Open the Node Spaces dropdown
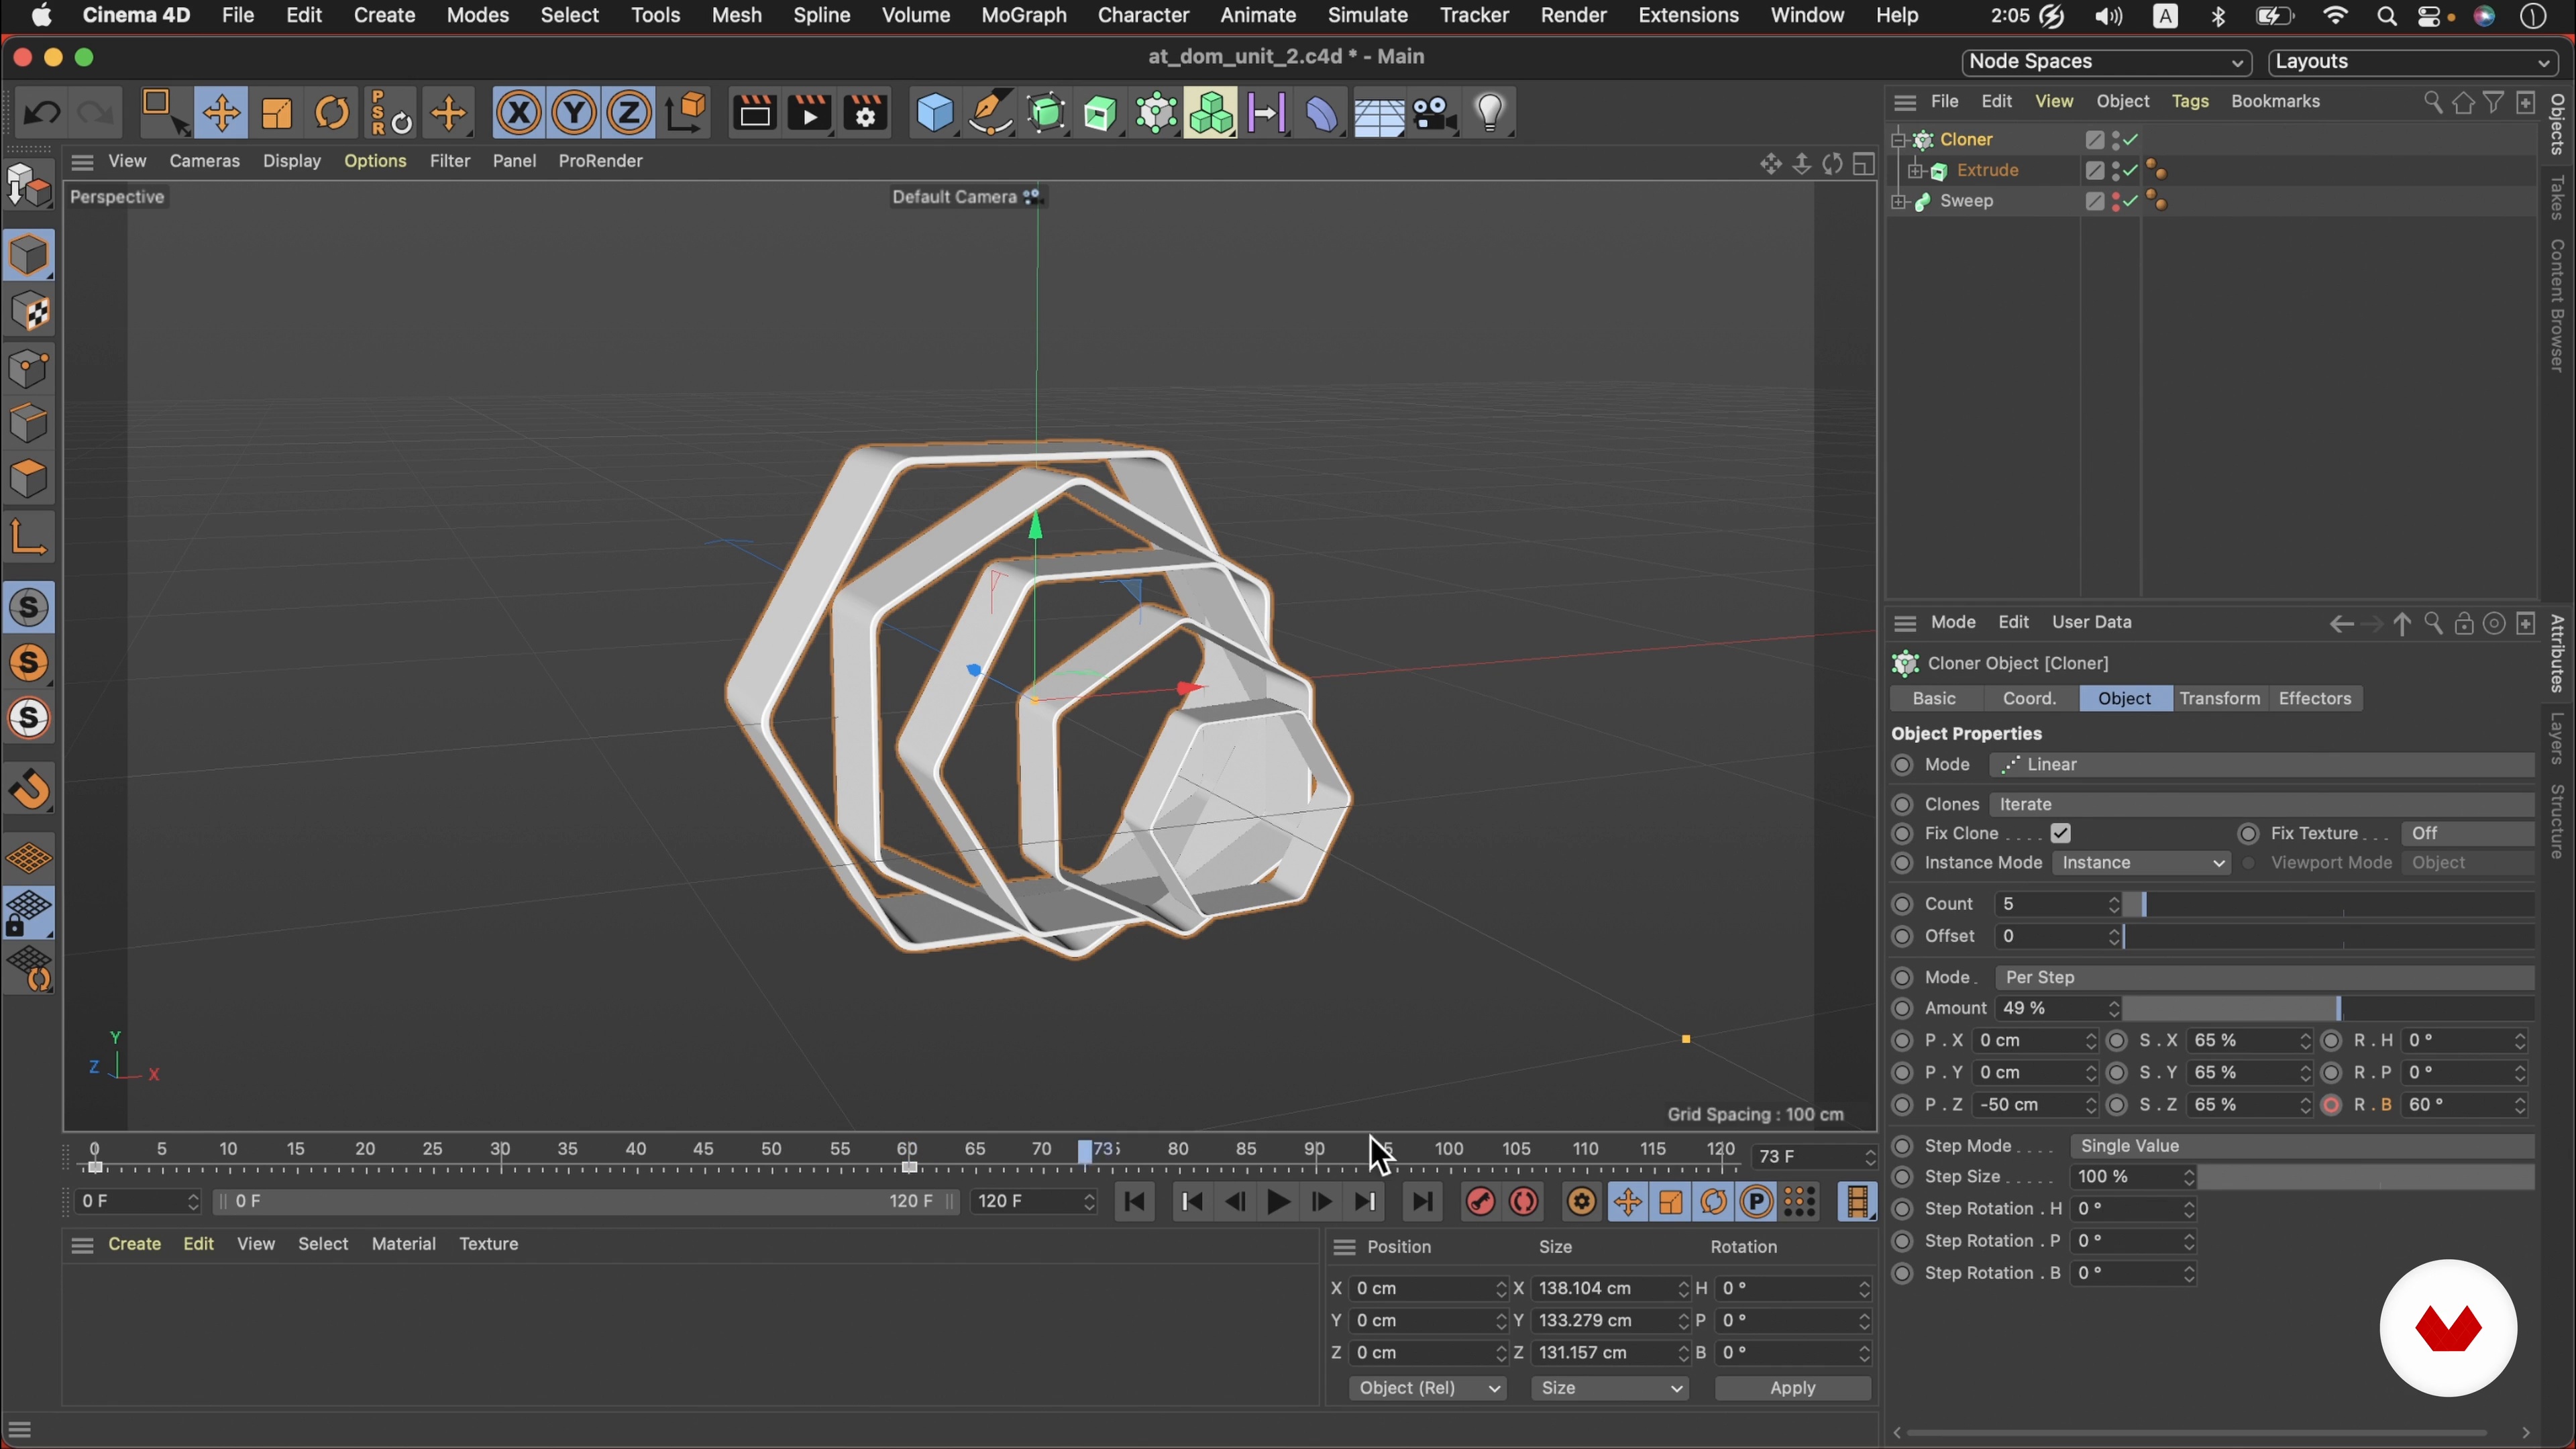This screenshot has width=2576, height=1449. point(2106,62)
